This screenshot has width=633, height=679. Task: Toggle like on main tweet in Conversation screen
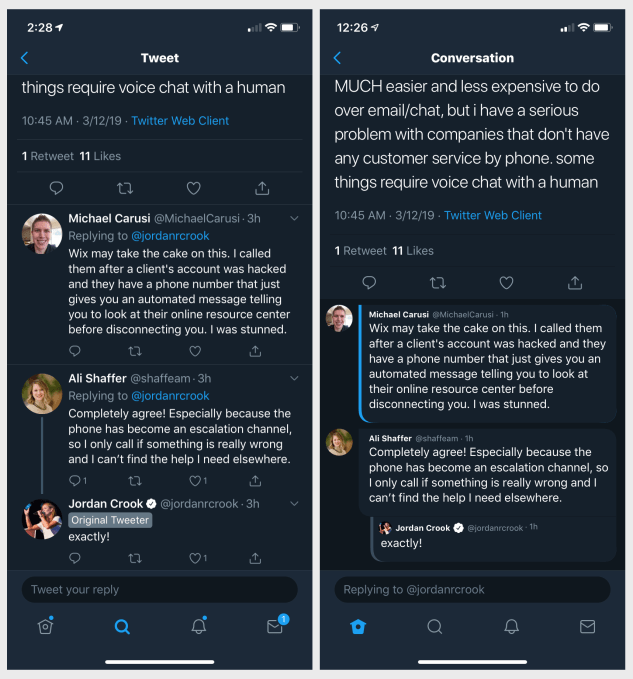[506, 283]
